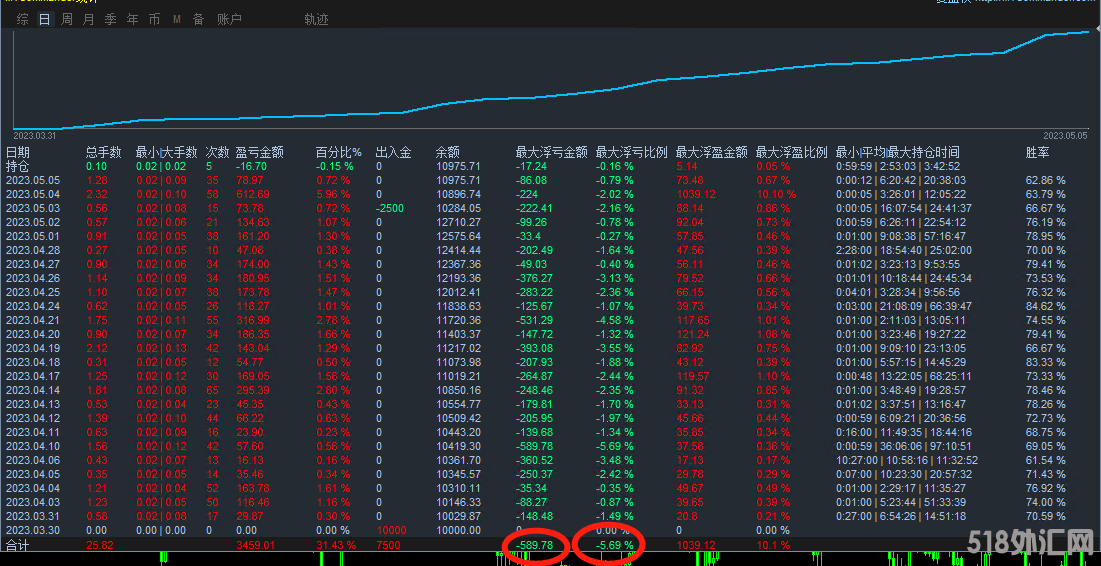Click the 最大浮亏金额 column header
The height and width of the screenshot is (566, 1101).
pos(551,152)
